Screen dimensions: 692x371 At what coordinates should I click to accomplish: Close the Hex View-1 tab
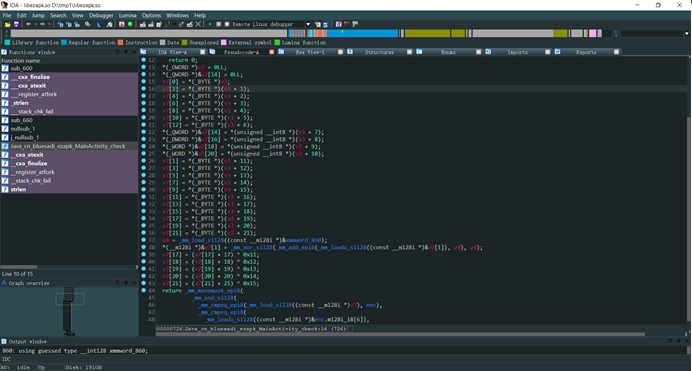click(340, 52)
